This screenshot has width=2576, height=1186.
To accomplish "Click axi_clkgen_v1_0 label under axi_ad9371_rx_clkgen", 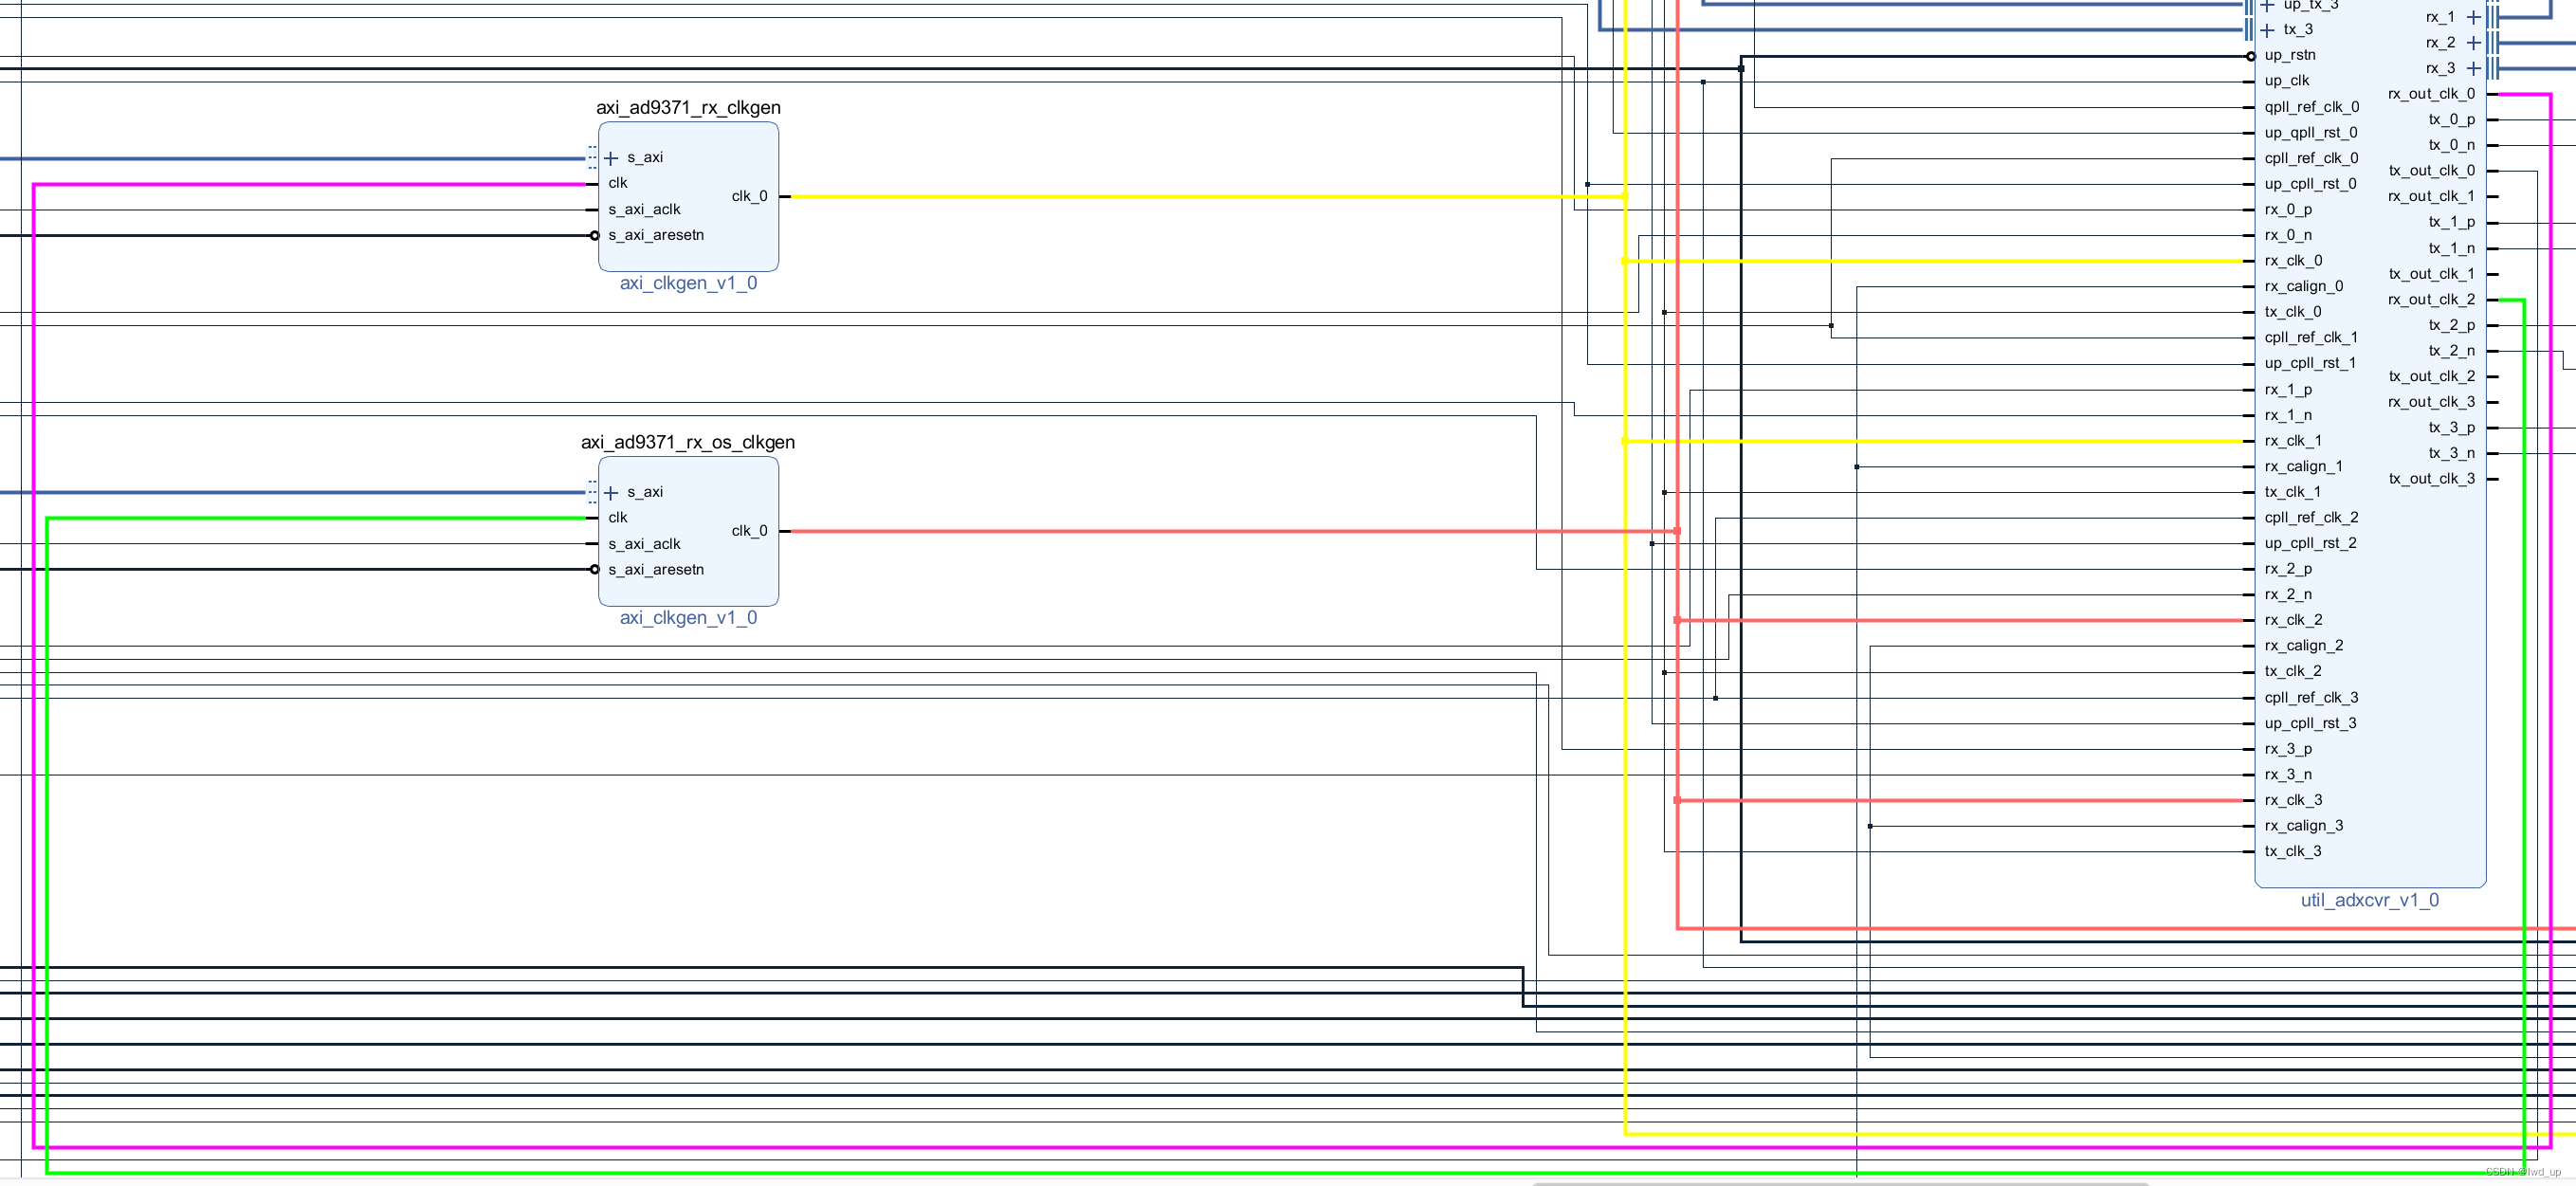I will [688, 283].
